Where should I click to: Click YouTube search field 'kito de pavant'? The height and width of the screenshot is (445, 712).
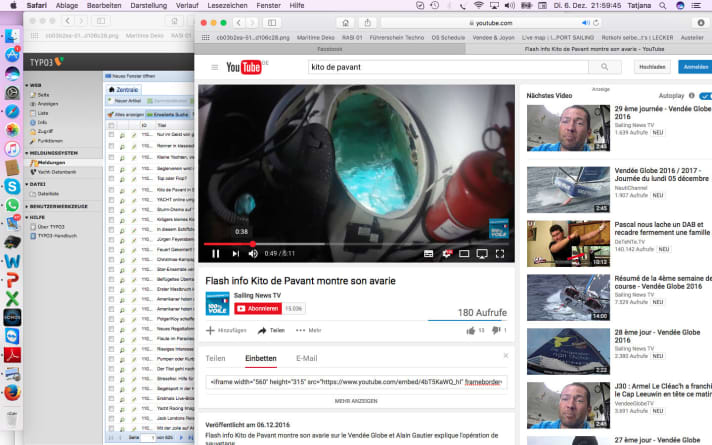click(448, 67)
